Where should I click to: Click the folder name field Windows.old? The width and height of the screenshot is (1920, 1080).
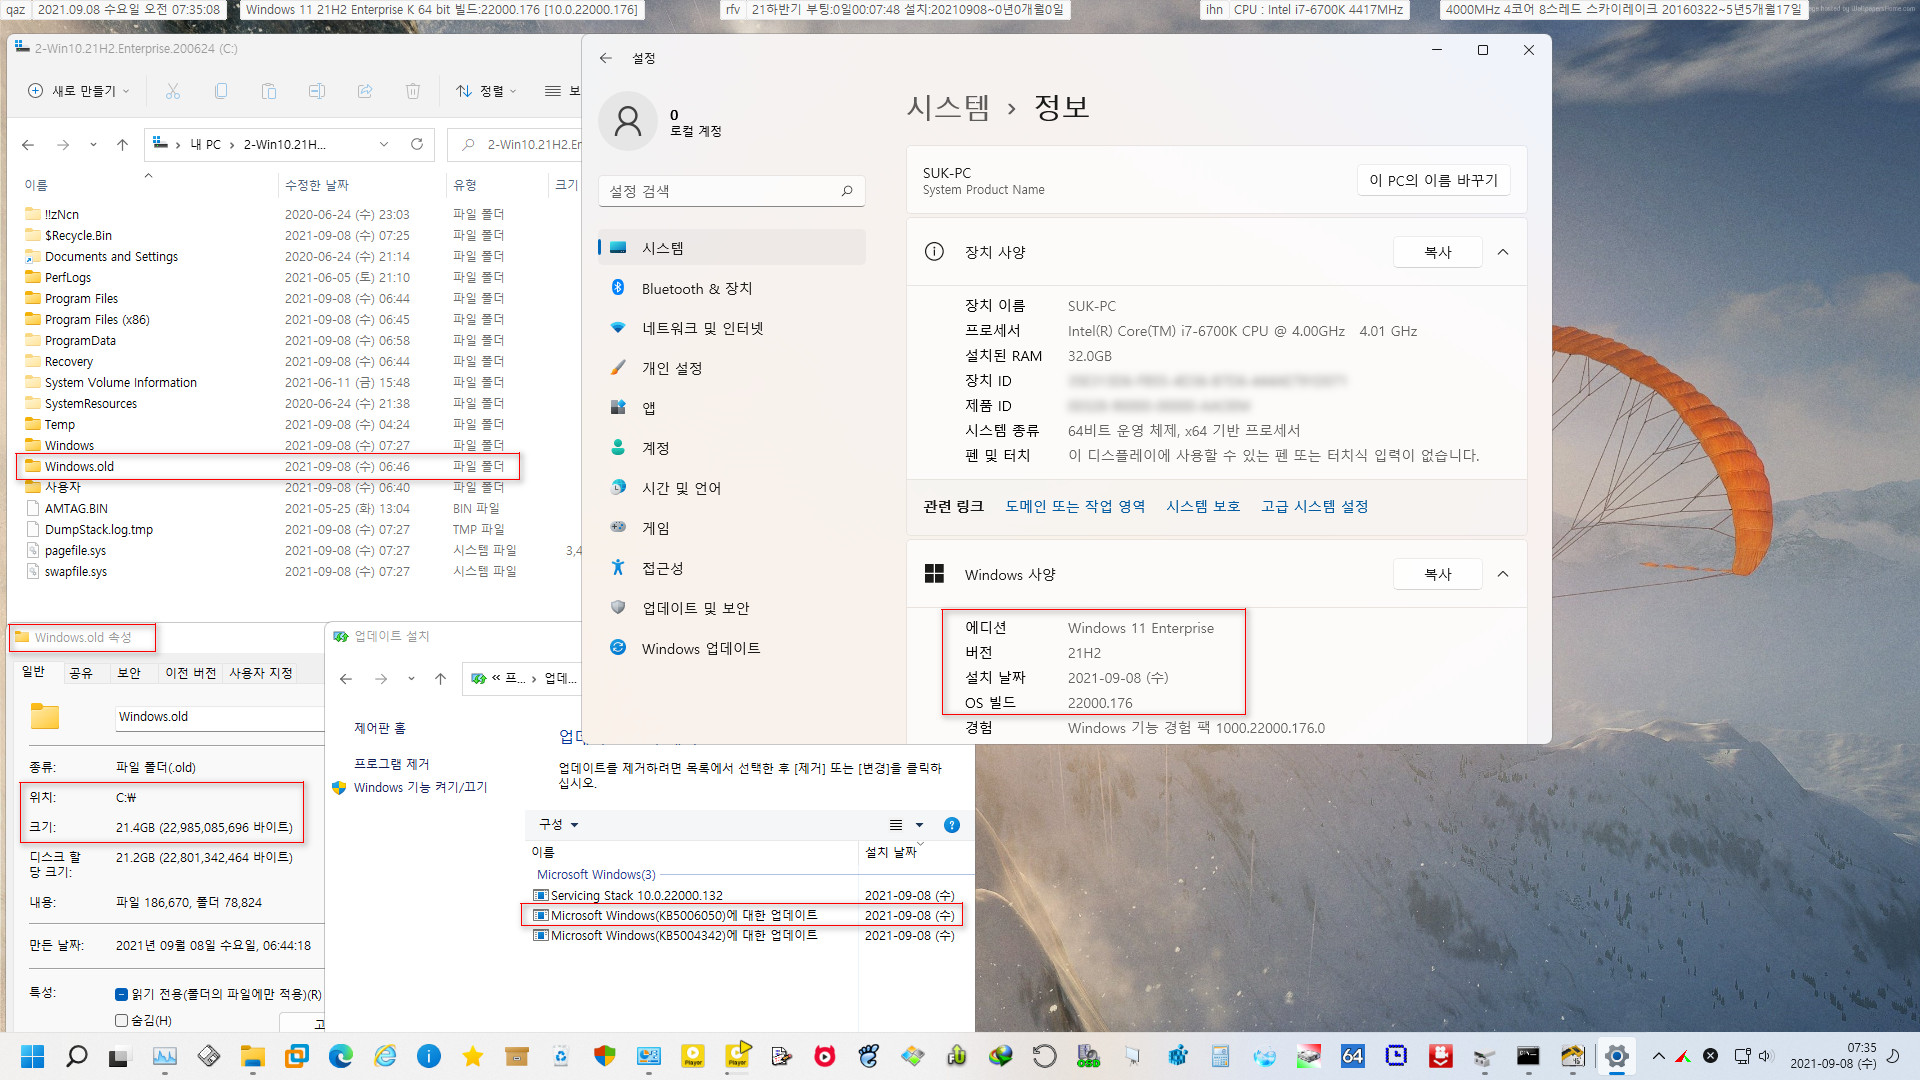(218, 717)
